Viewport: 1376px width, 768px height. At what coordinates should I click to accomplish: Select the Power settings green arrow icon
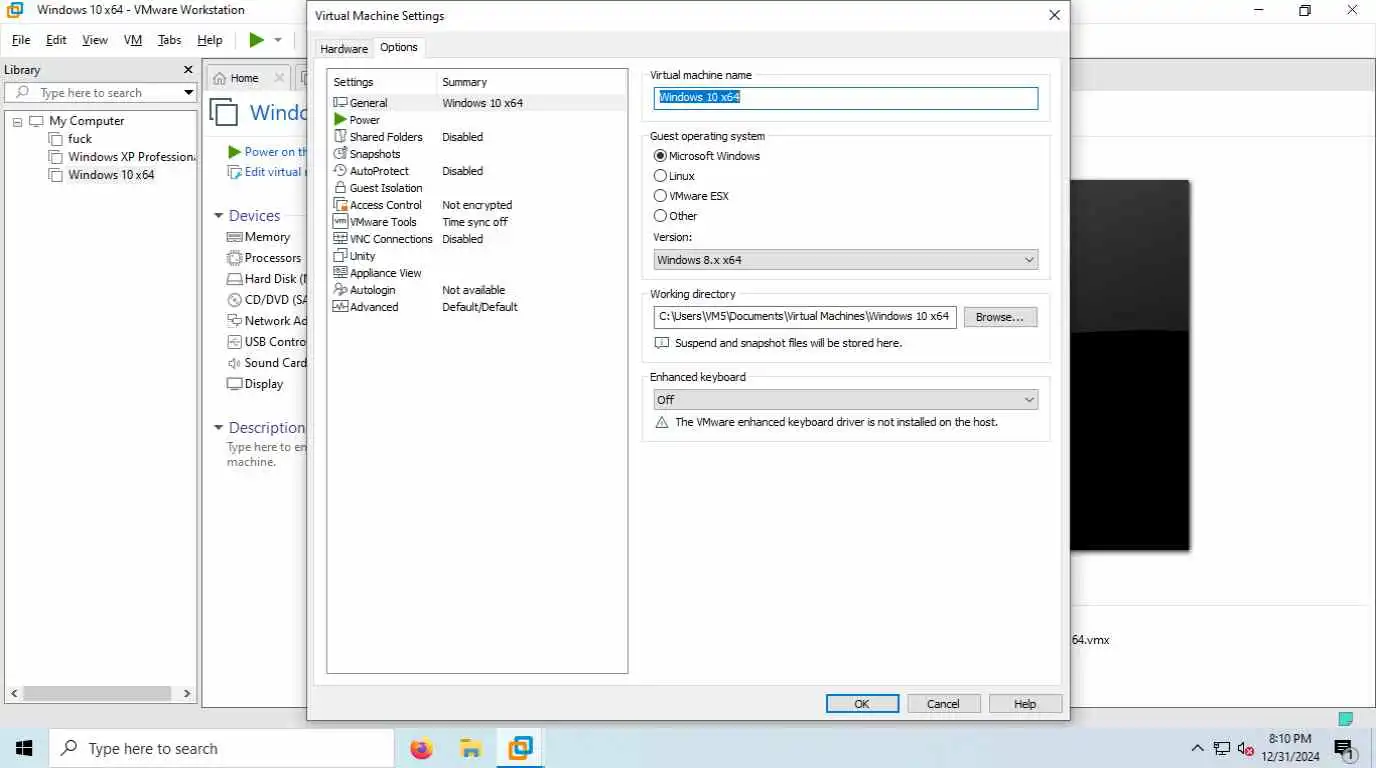point(340,120)
